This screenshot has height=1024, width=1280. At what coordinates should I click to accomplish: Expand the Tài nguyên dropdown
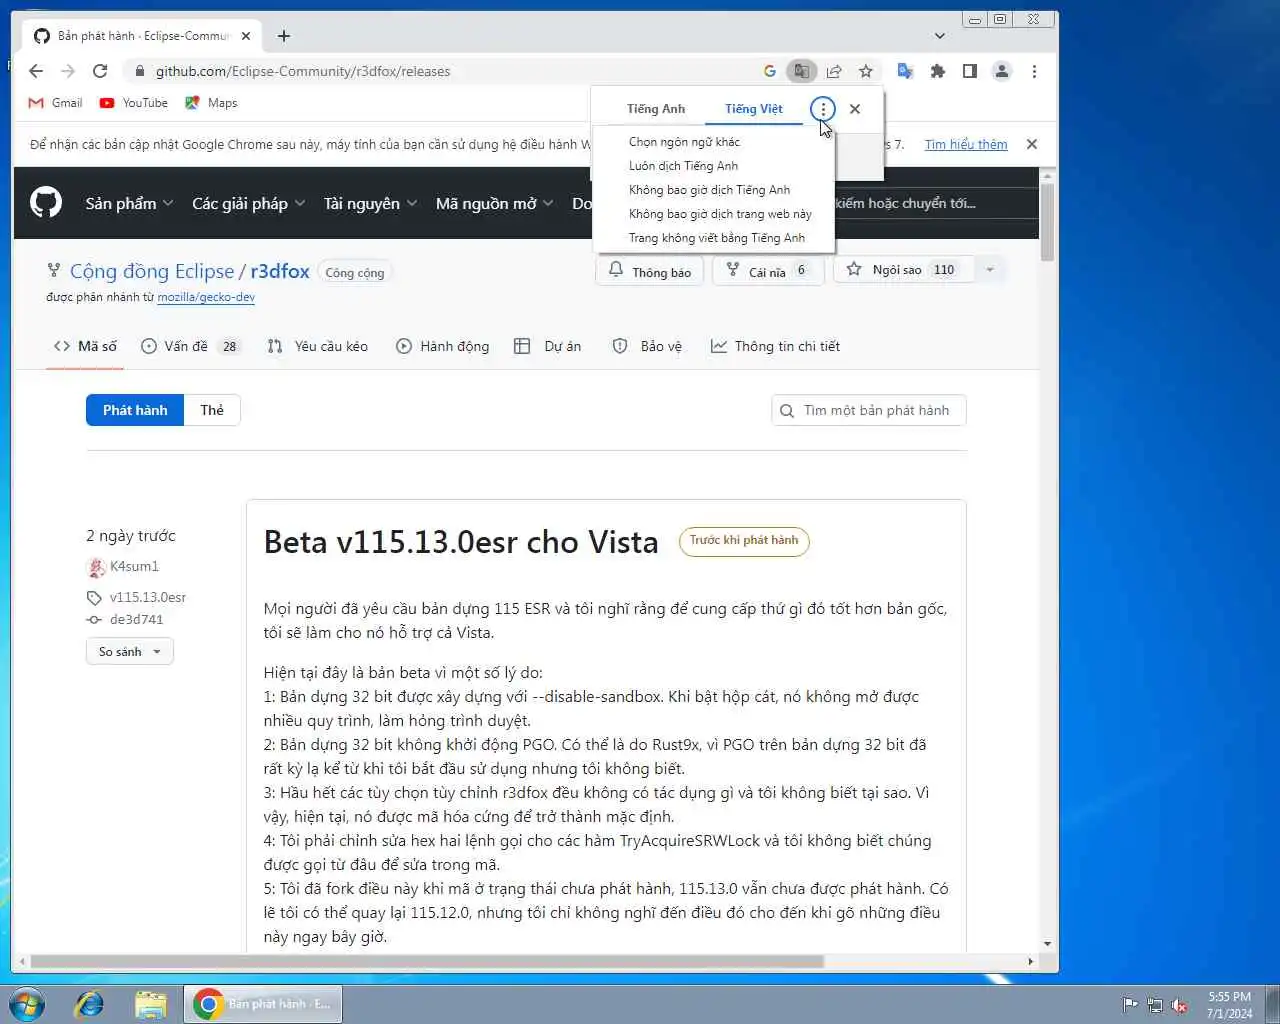(x=370, y=203)
